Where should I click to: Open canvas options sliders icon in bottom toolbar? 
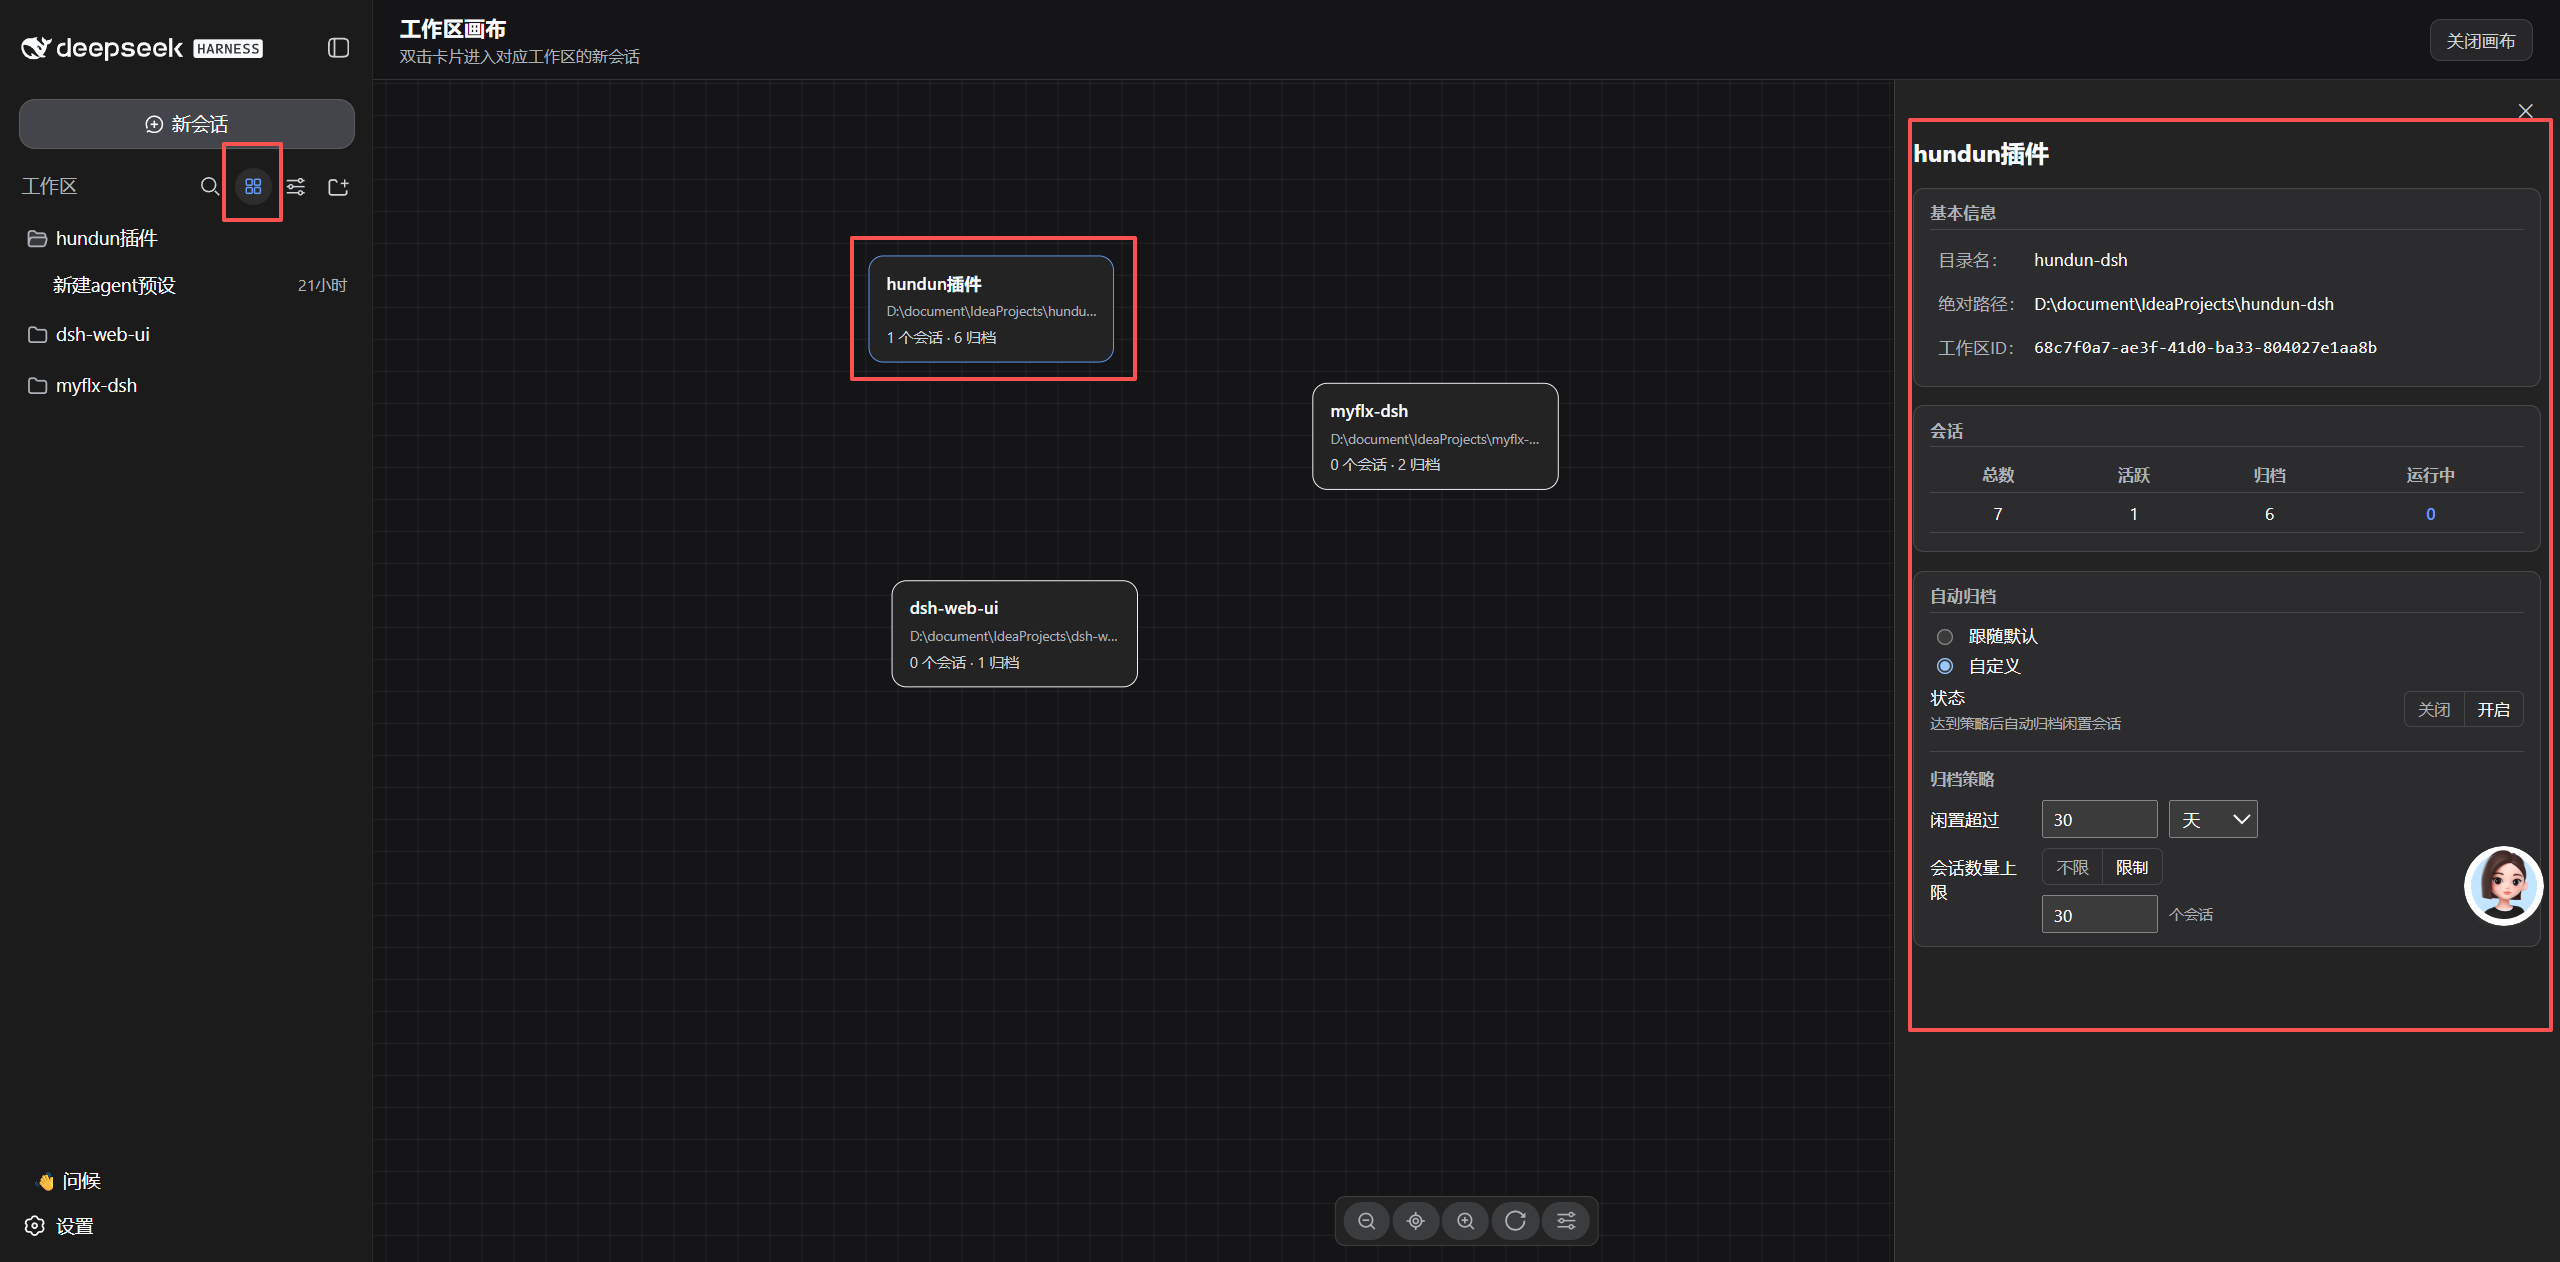click(1566, 1221)
